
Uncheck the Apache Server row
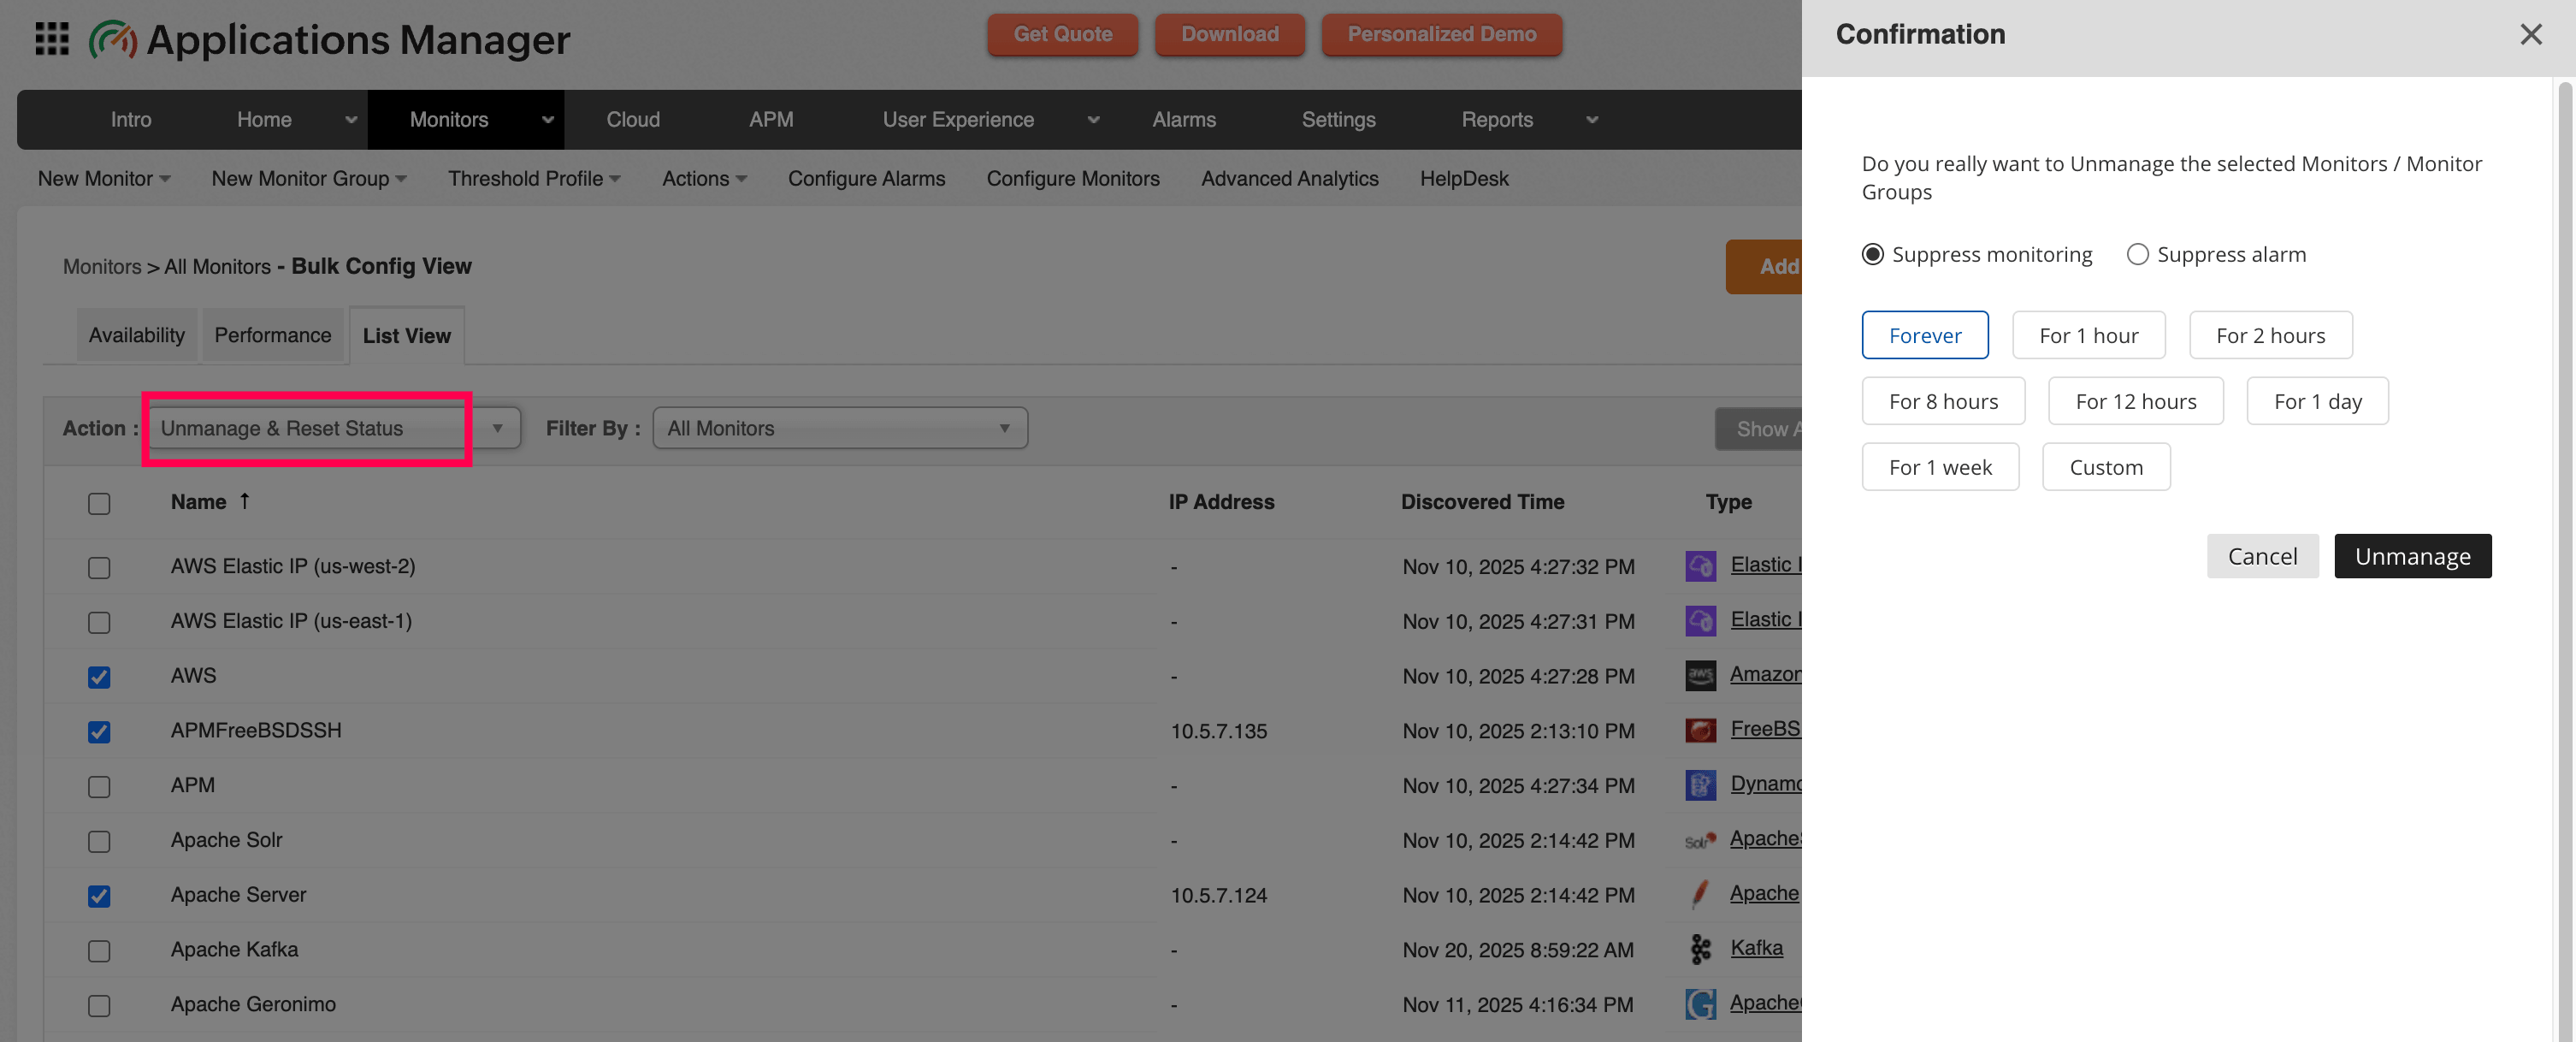pyautogui.click(x=99, y=896)
